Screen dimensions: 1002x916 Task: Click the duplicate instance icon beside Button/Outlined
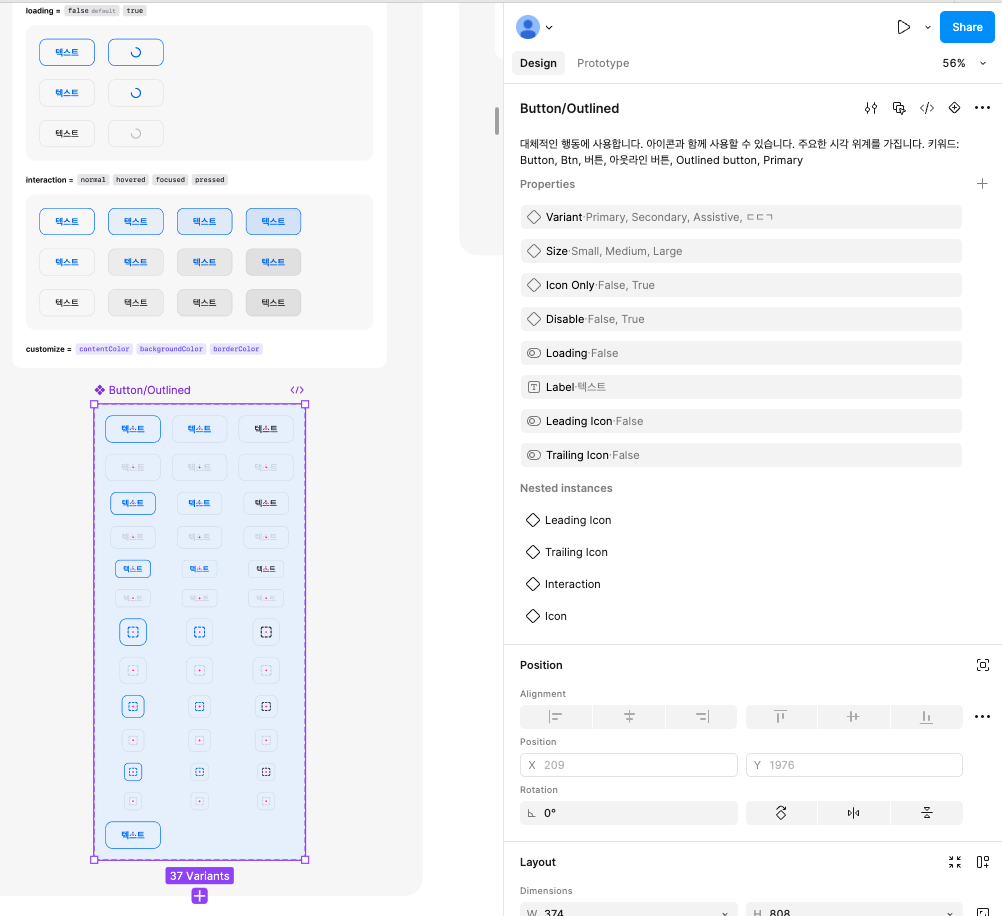click(x=899, y=107)
